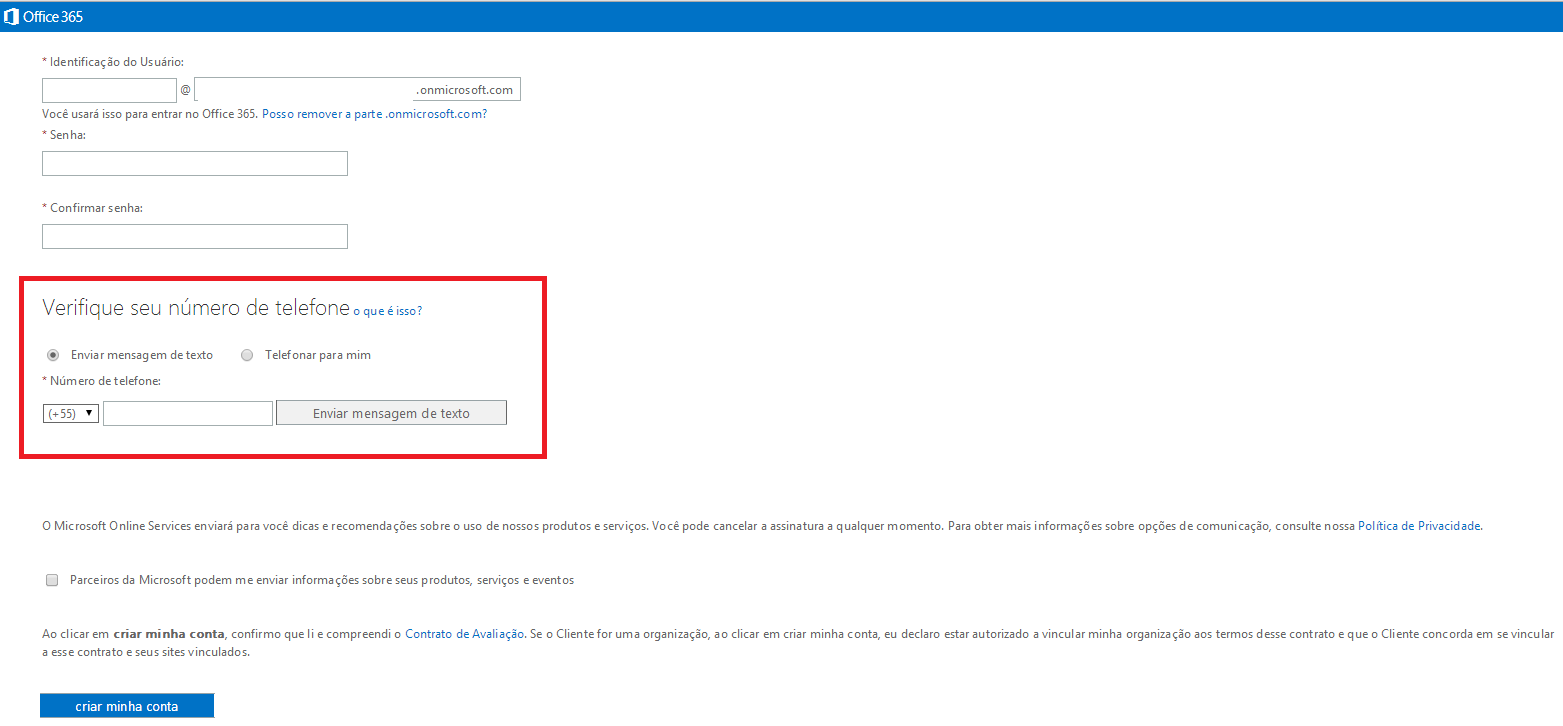Select 'Enviar mensagem de texto' radio button

point(53,355)
